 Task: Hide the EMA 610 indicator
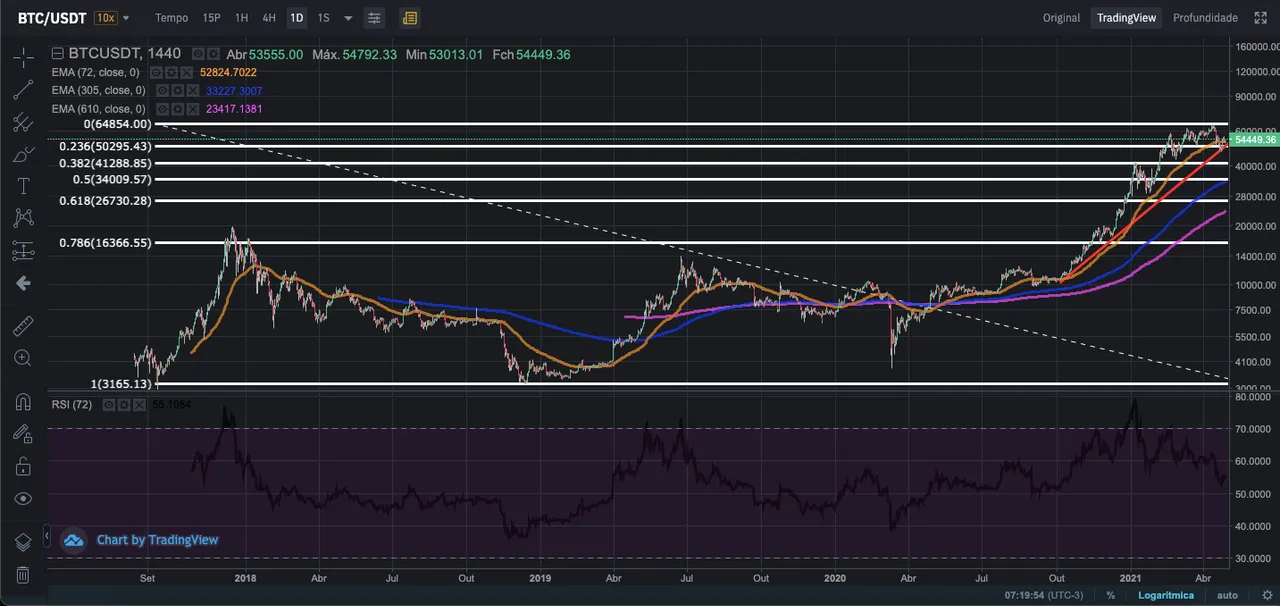pyautogui.click(x=162, y=108)
